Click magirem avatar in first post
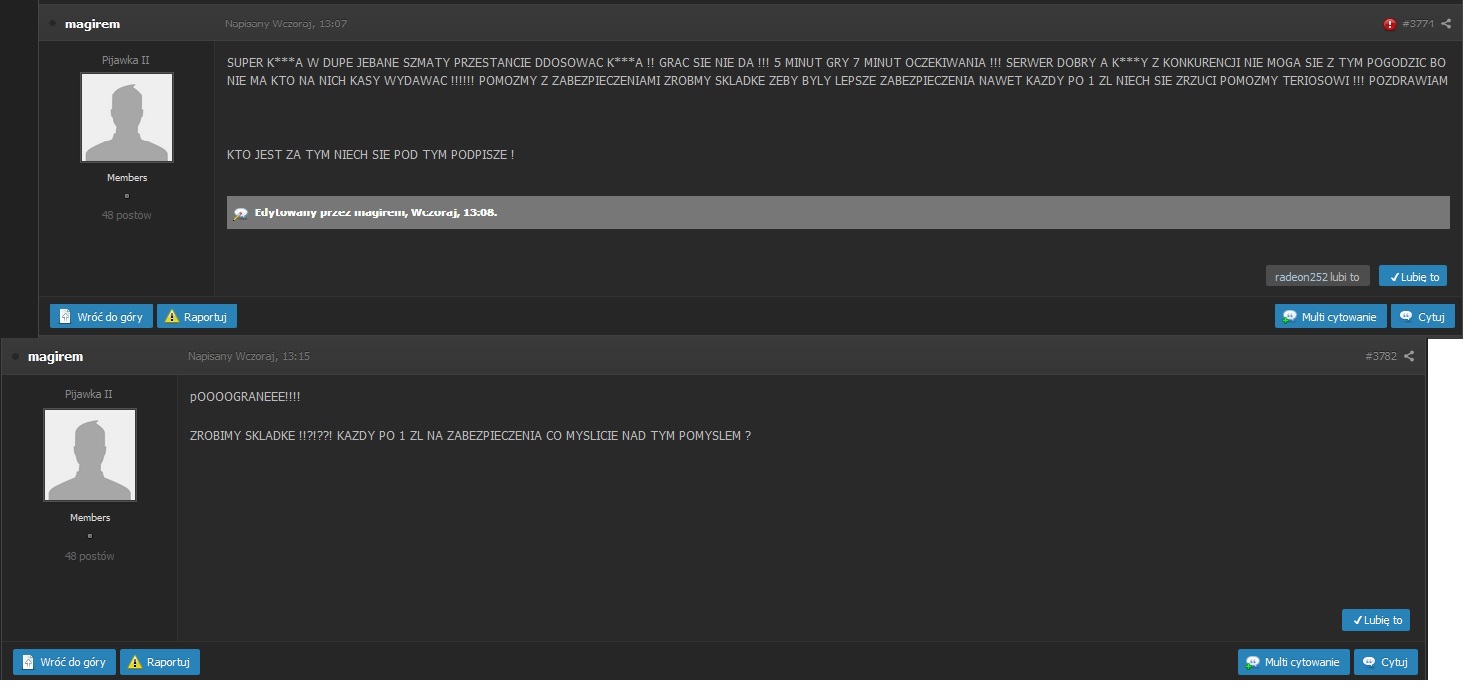This screenshot has width=1464, height=687. [127, 118]
